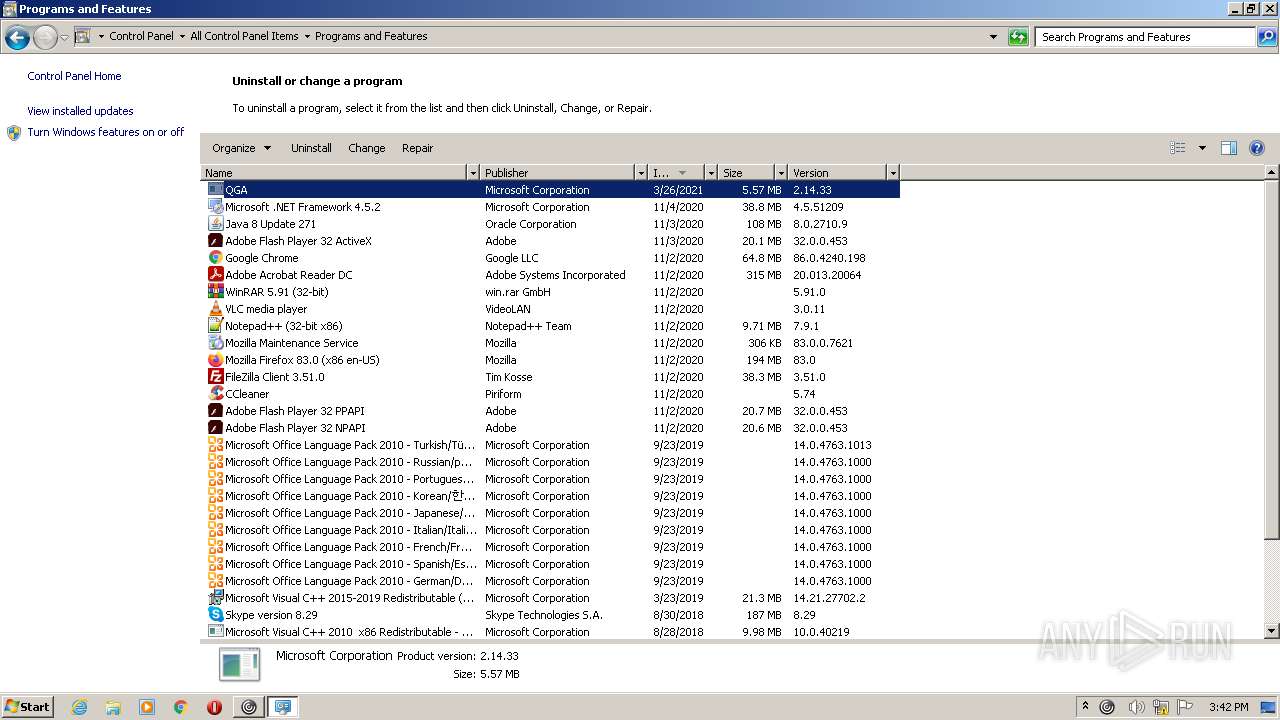The height and width of the screenshot is (720, 1280).
Task: Click the Start button
Action: click(28, 706)
